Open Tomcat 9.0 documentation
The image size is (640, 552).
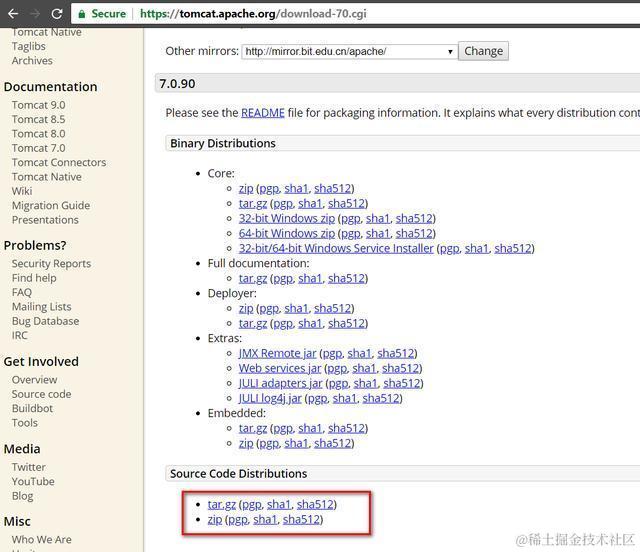coord(38,105)
